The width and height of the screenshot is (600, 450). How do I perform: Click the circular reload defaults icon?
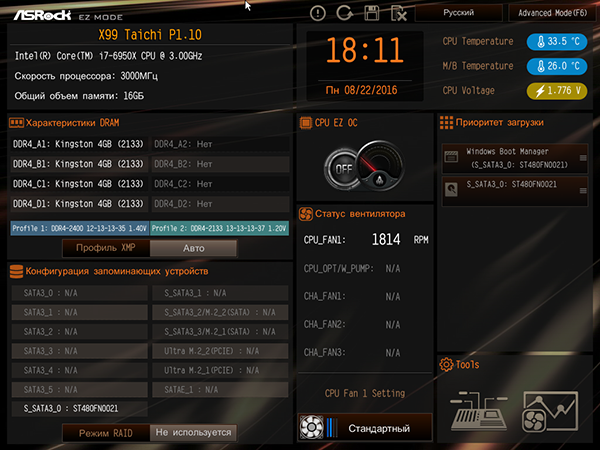pos(345,13)
